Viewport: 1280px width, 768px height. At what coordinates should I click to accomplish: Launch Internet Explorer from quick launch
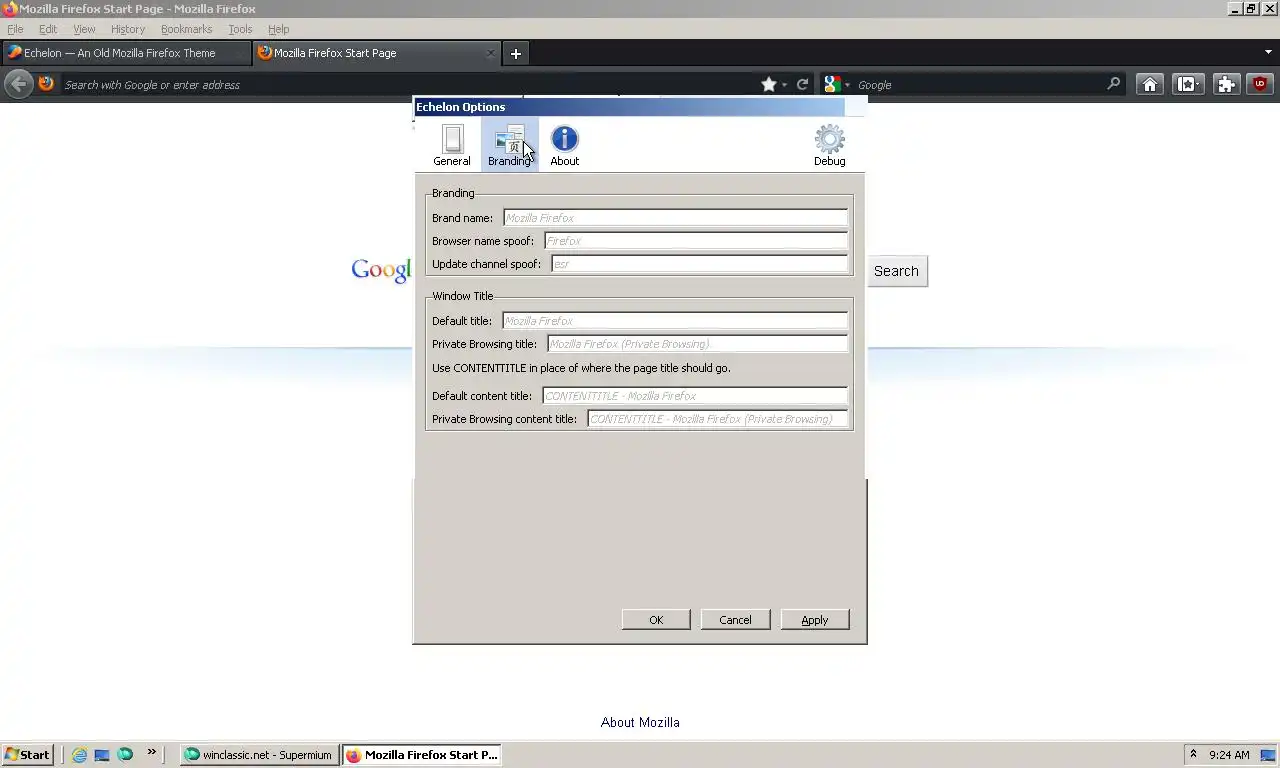(79, 755)
